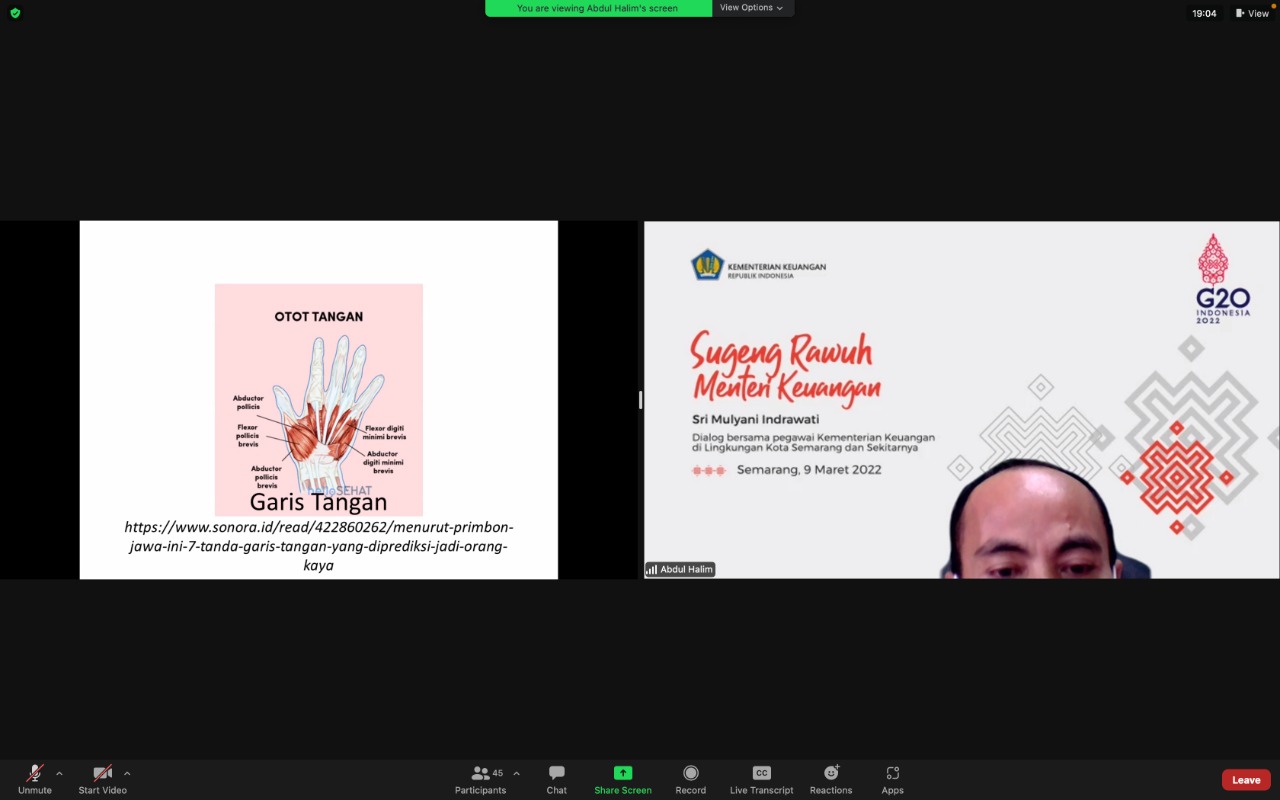Click the divider handle between screen and video

[x=640, y=400]
